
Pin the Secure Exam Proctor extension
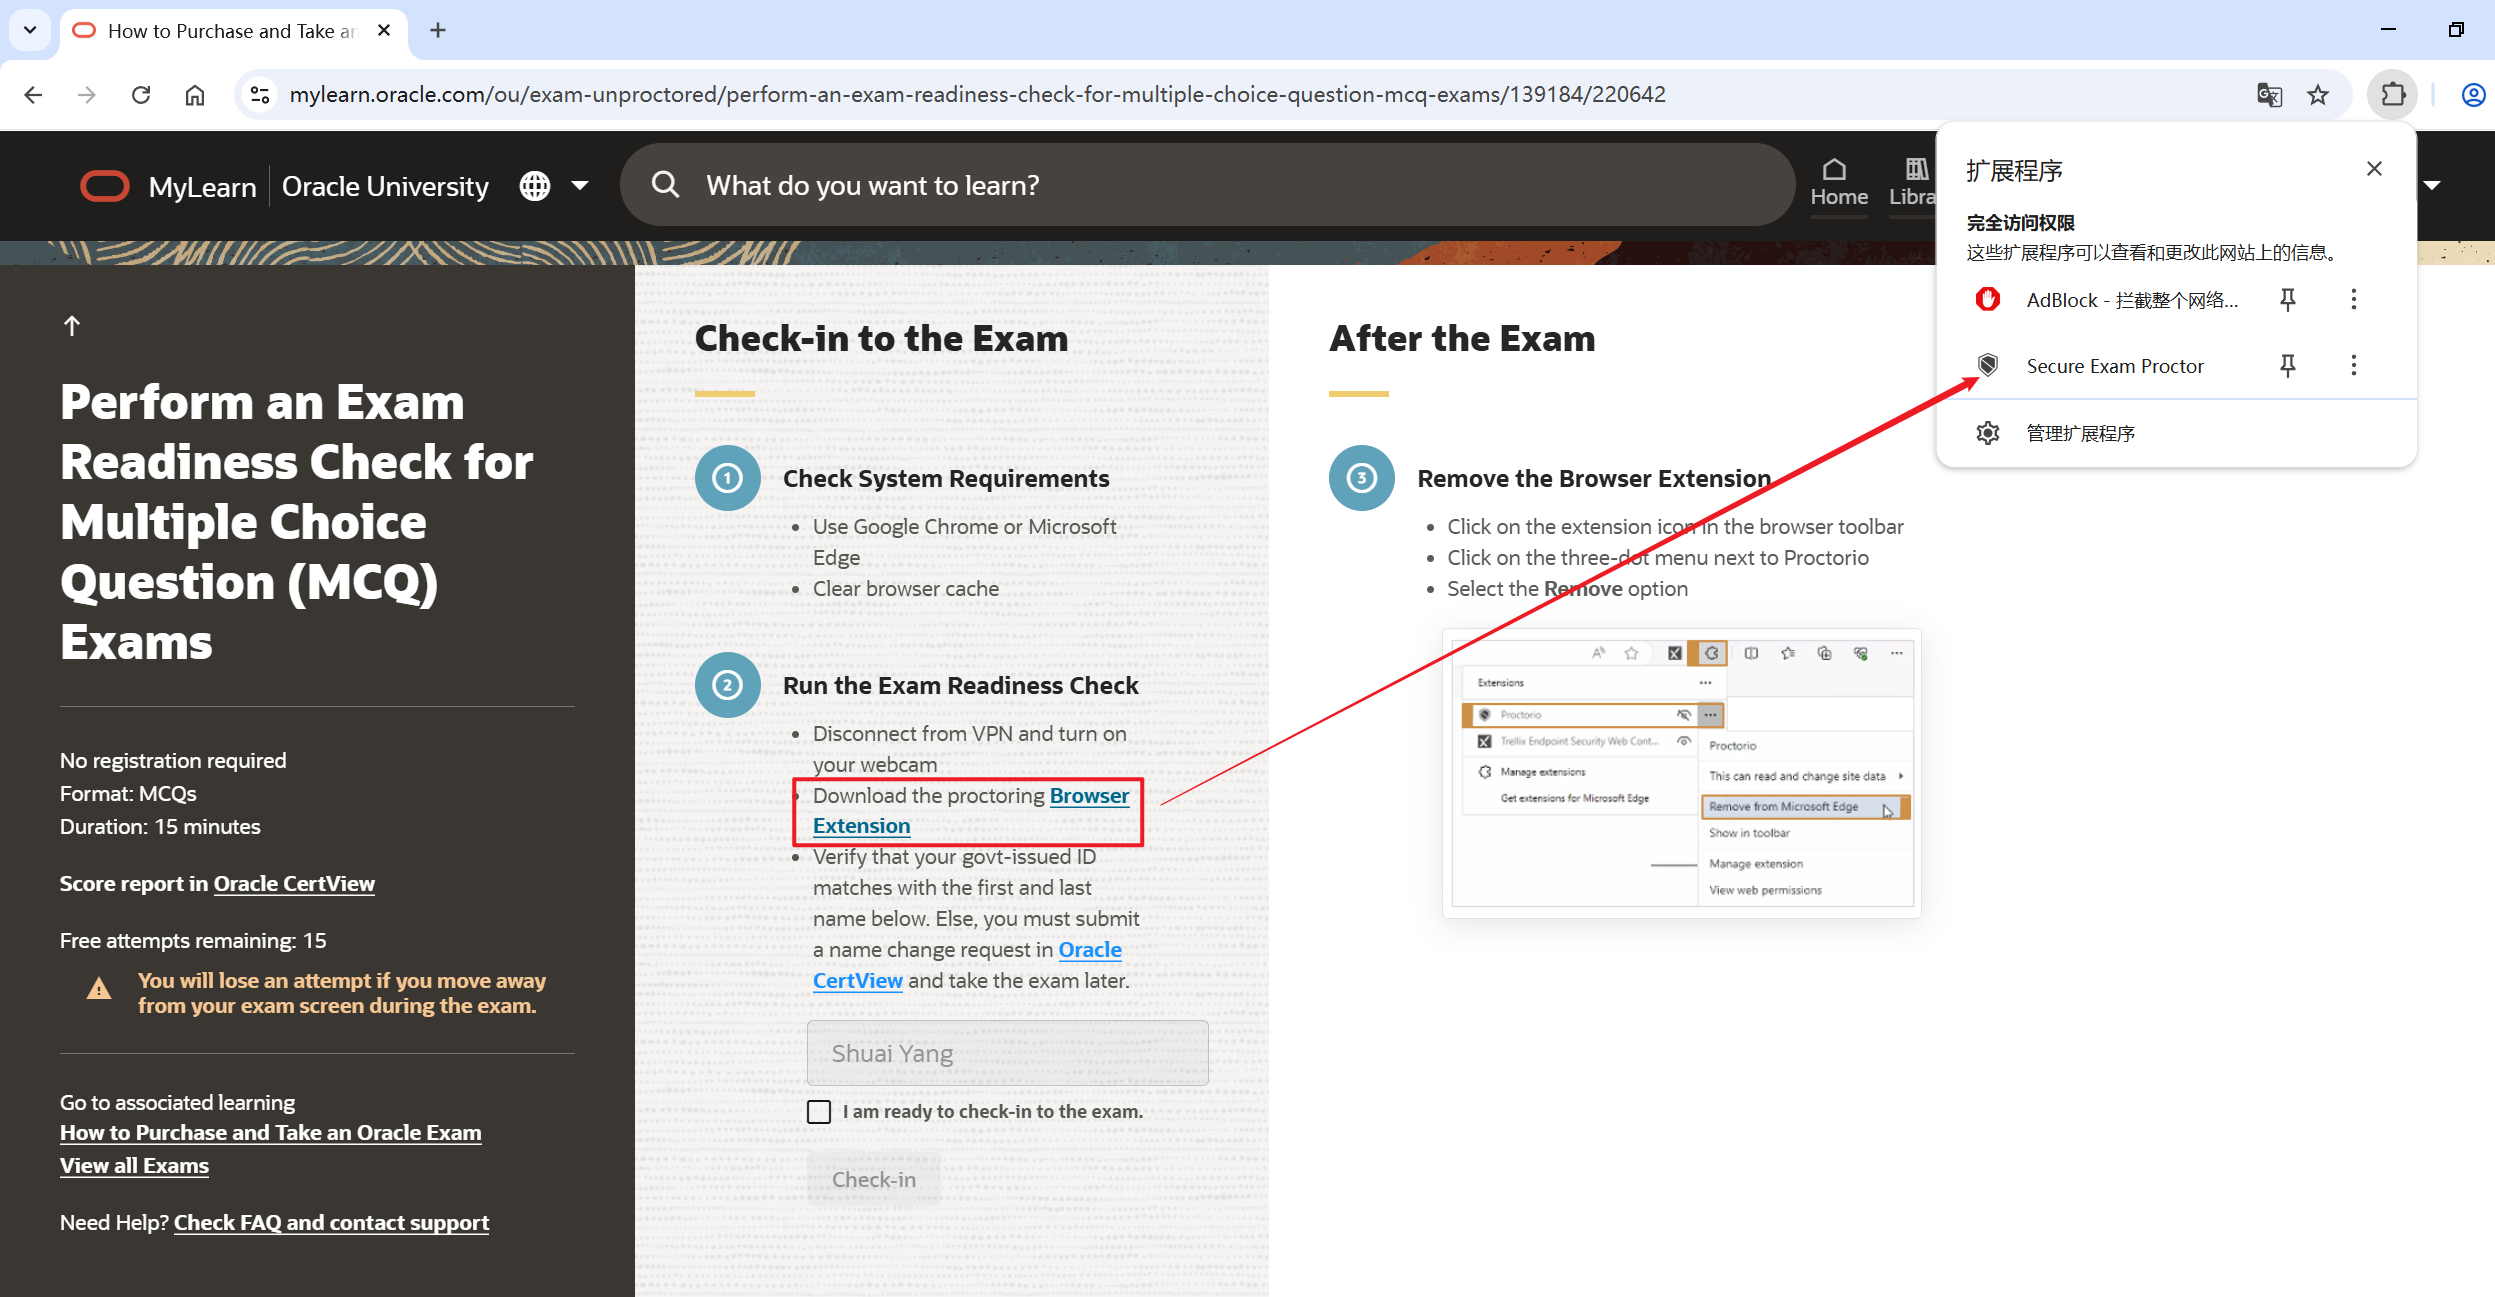click(2287, 365)
